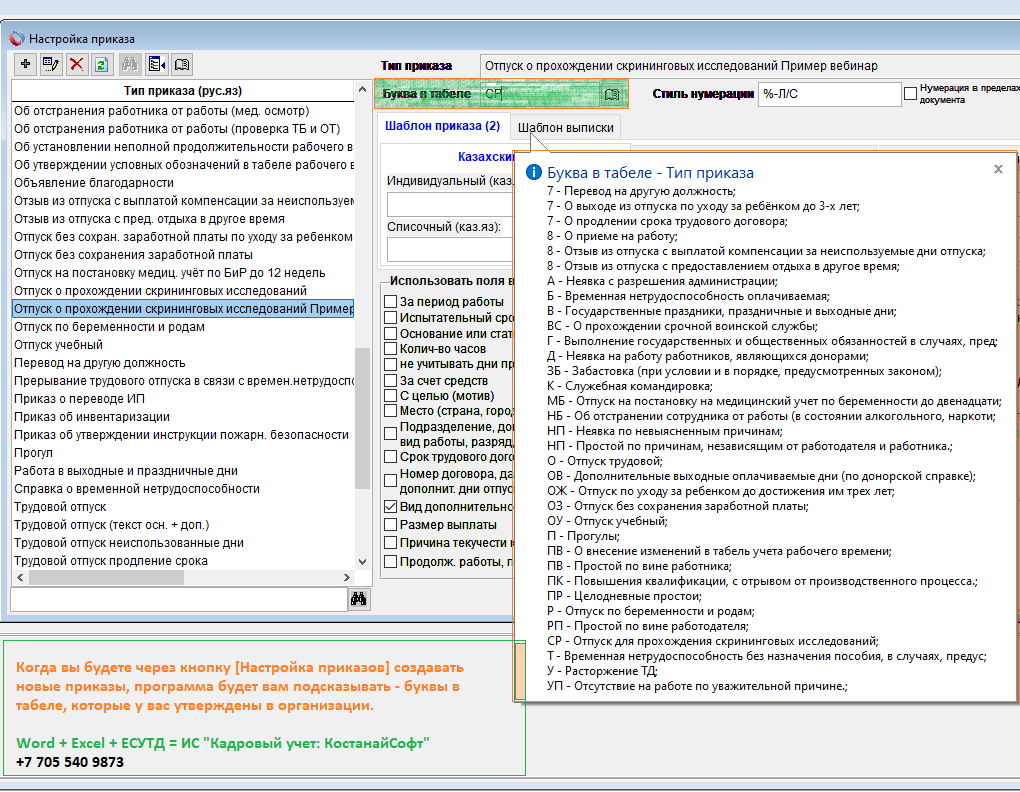The height and width of the screenshot is (792, 1020).
Task: Click the greyed binoculars icon in the top toolbar
Action: (x=130, y=64)
